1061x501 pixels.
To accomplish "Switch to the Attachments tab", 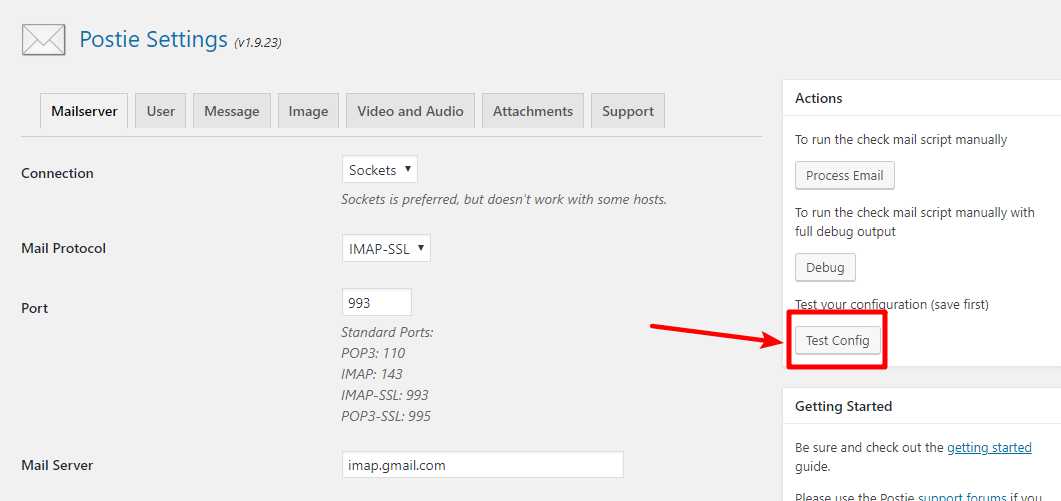I will pyautogui.click(x=532, y=111).
